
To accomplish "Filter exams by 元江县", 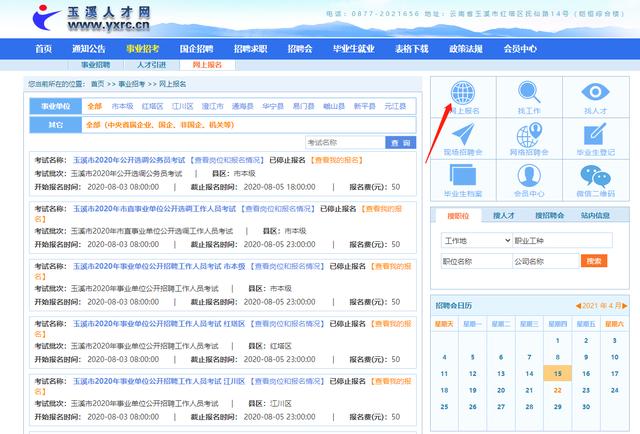I will 395,106.
